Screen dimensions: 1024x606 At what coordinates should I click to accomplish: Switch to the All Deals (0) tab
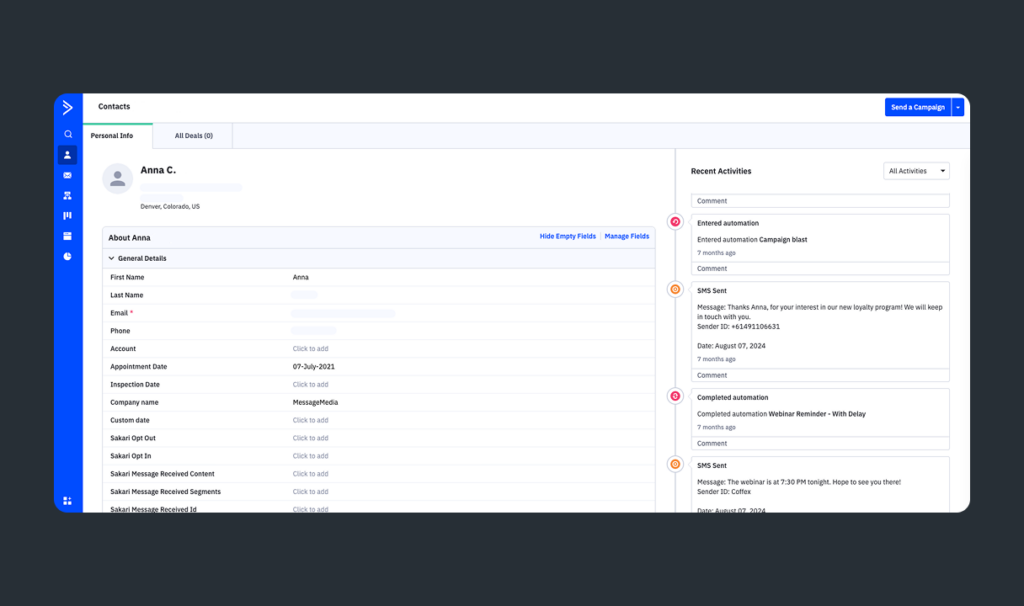pyautogui.click(x=193, y=136)
